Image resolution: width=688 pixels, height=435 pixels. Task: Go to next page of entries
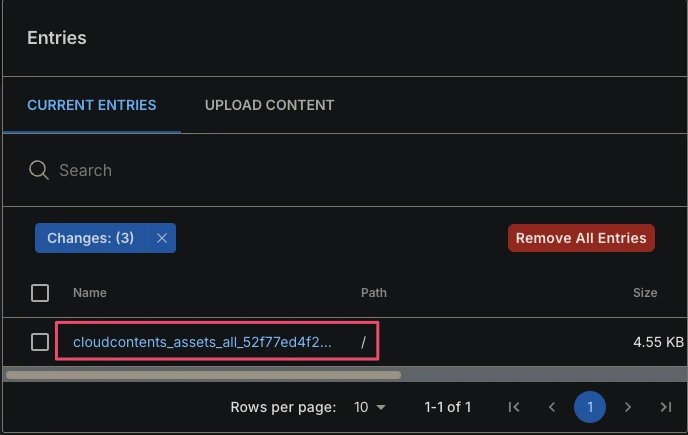pyautogui.click(x=628, y=407)
